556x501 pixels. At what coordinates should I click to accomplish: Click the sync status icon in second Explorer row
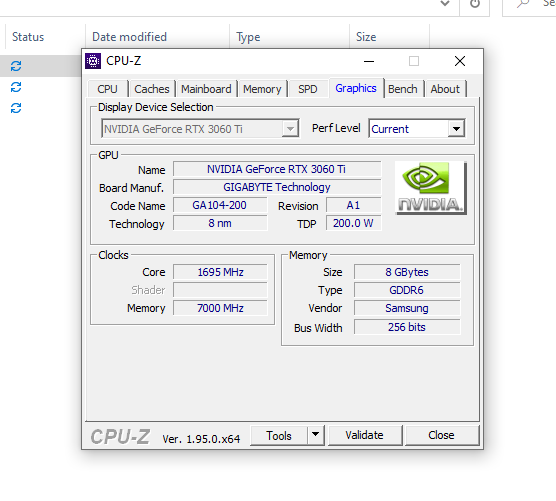16,87
